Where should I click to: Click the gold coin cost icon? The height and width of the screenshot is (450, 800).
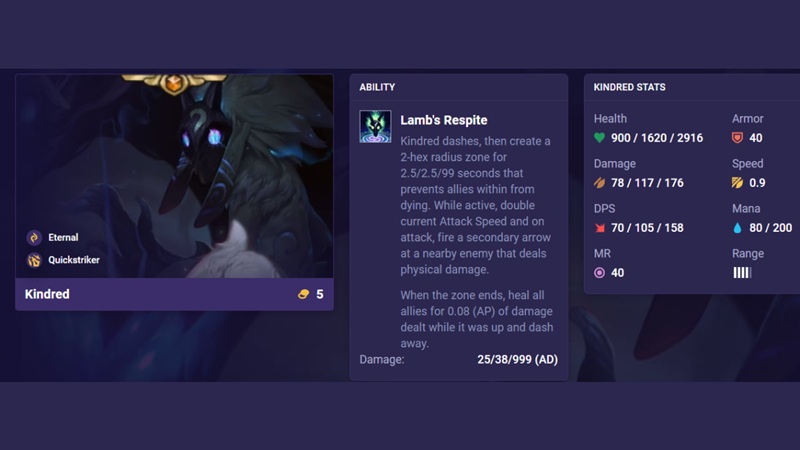click(304, 294)
